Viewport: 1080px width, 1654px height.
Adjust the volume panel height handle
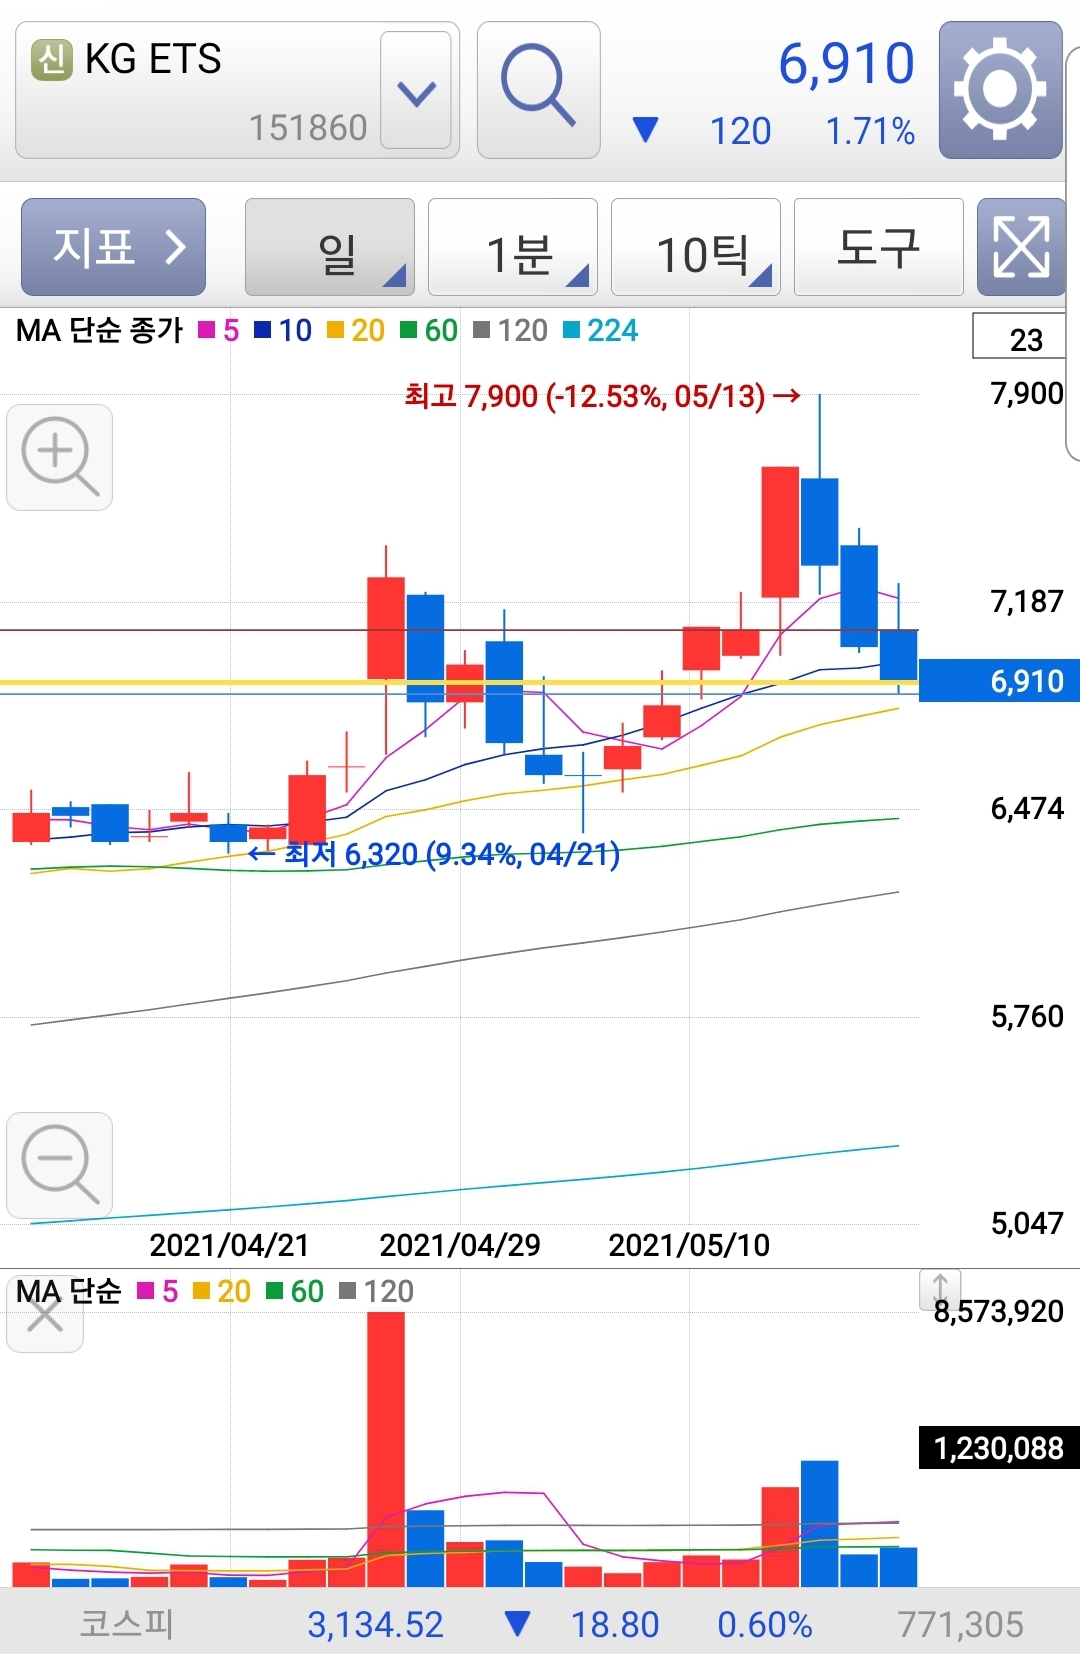[x=940, y=1289]
